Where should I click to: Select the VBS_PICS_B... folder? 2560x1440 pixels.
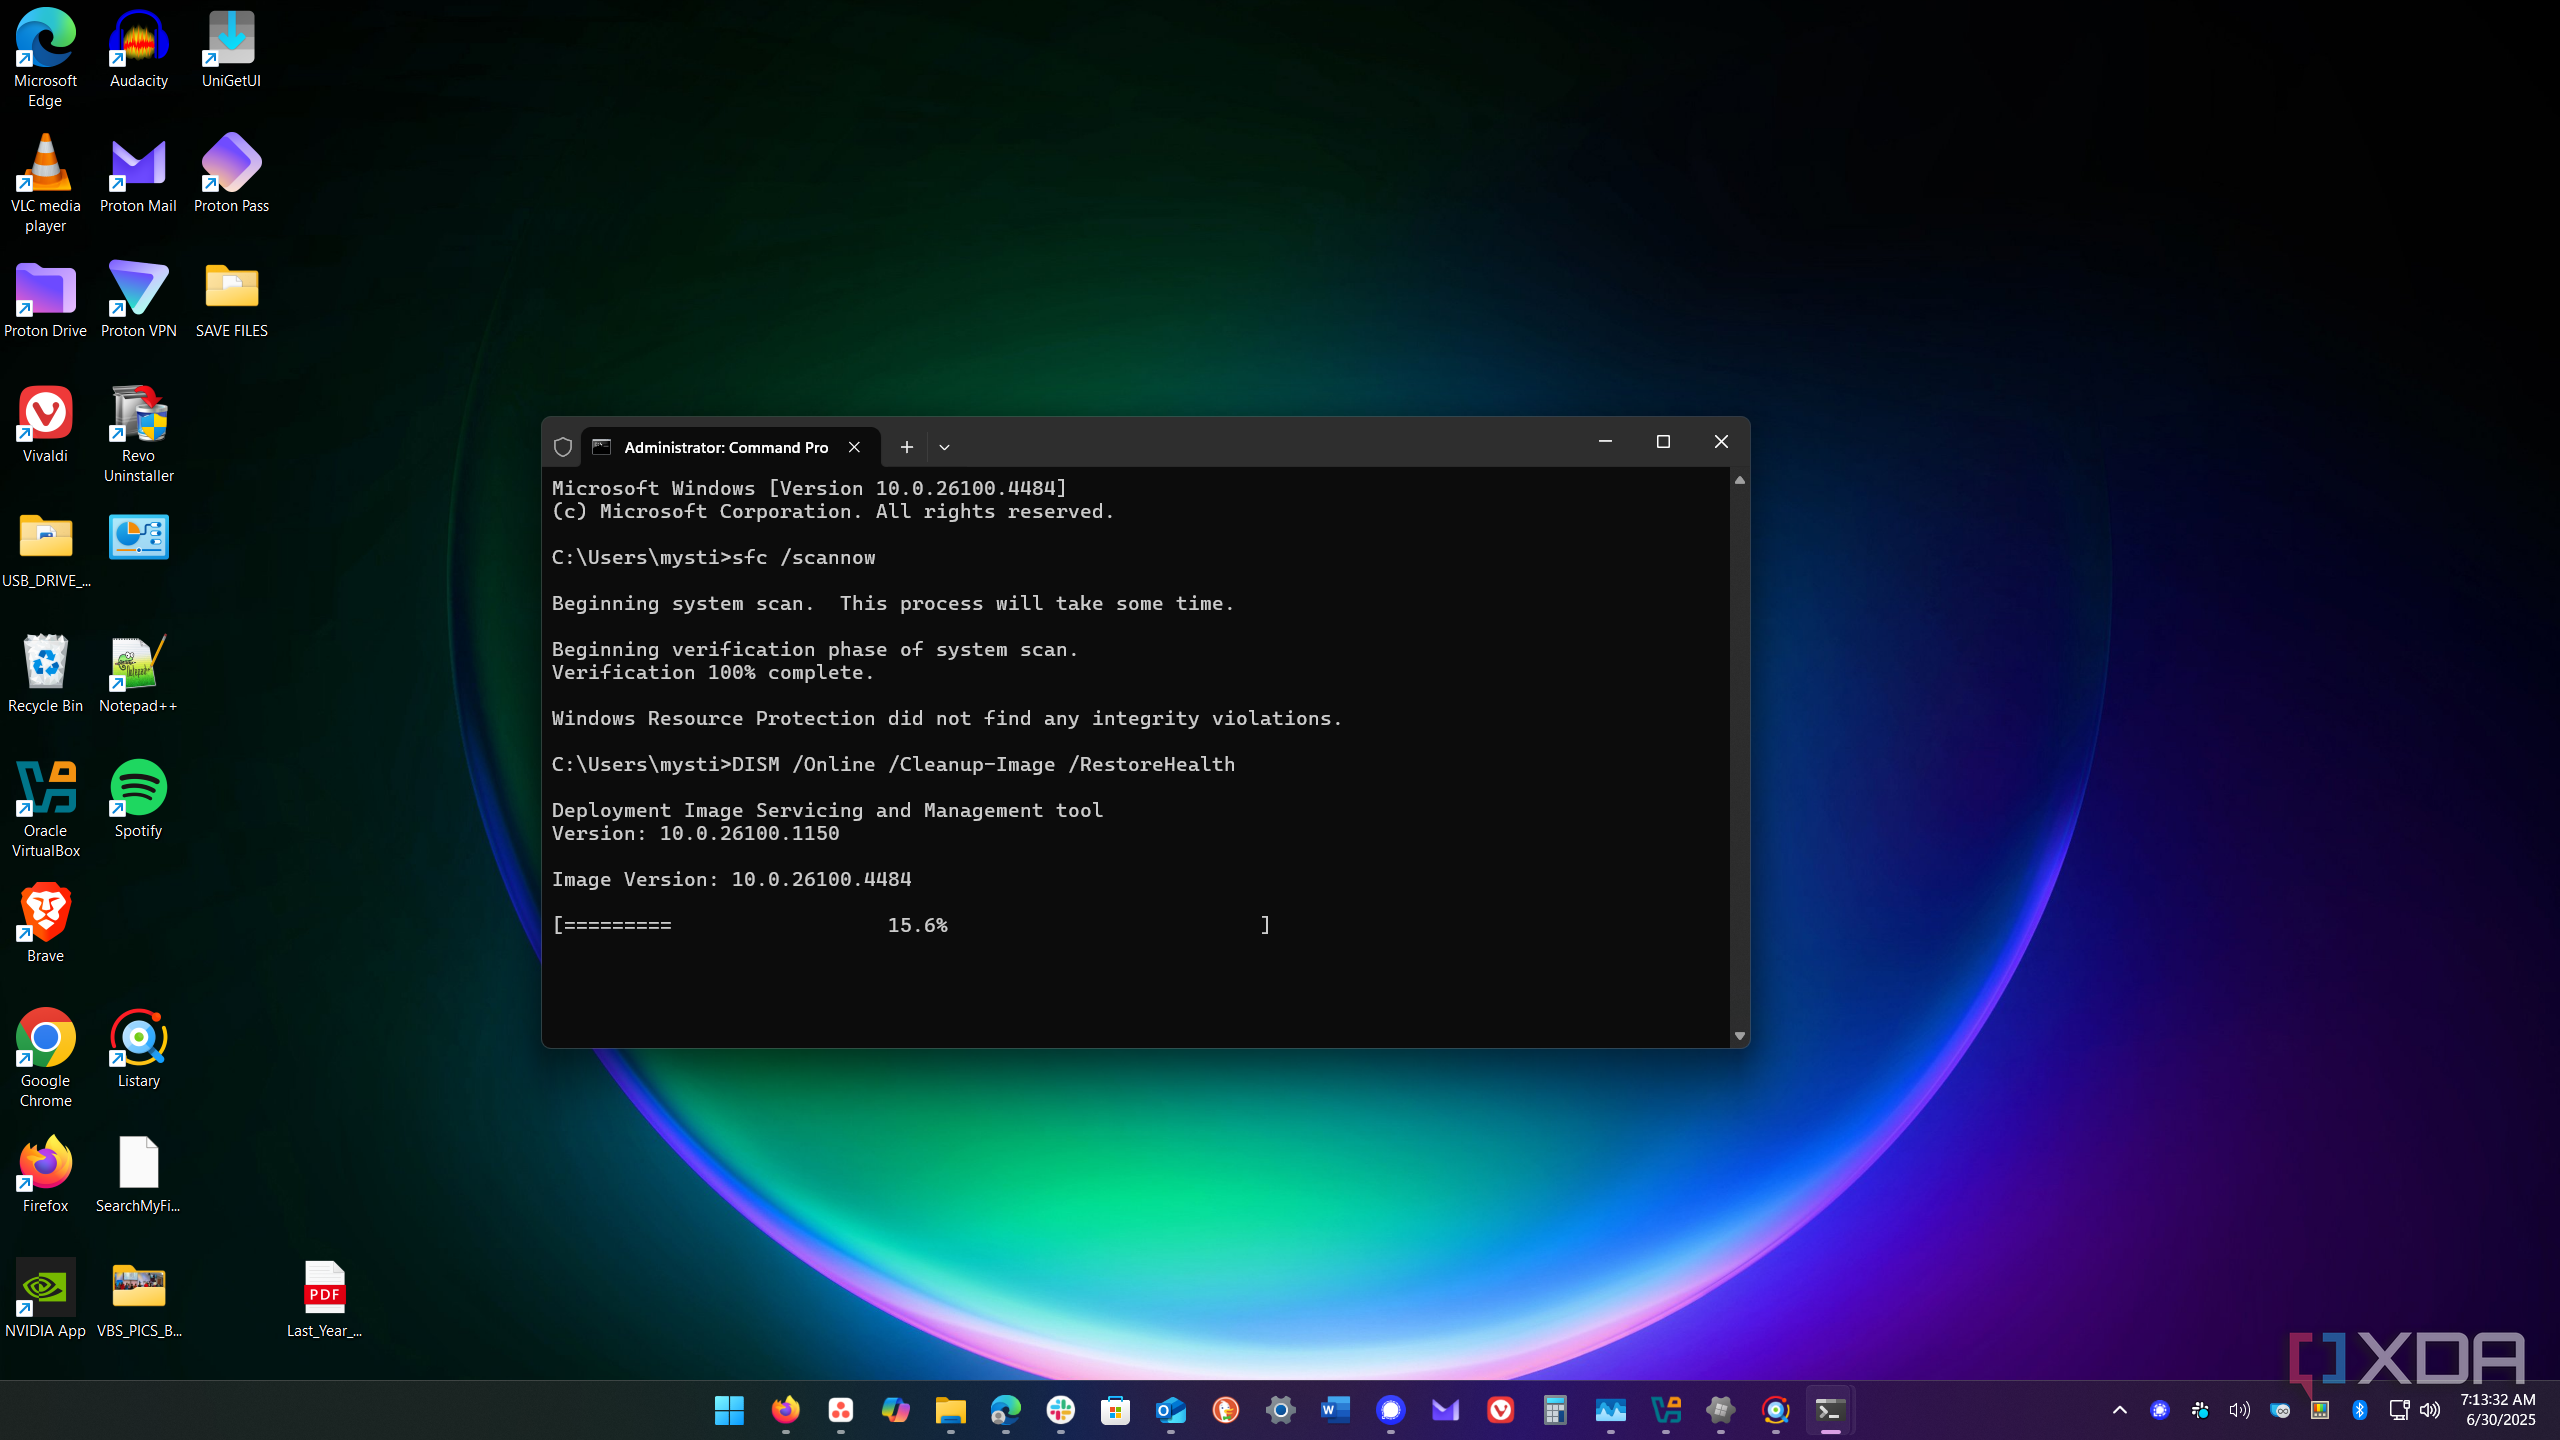[x=138, y=1299]
